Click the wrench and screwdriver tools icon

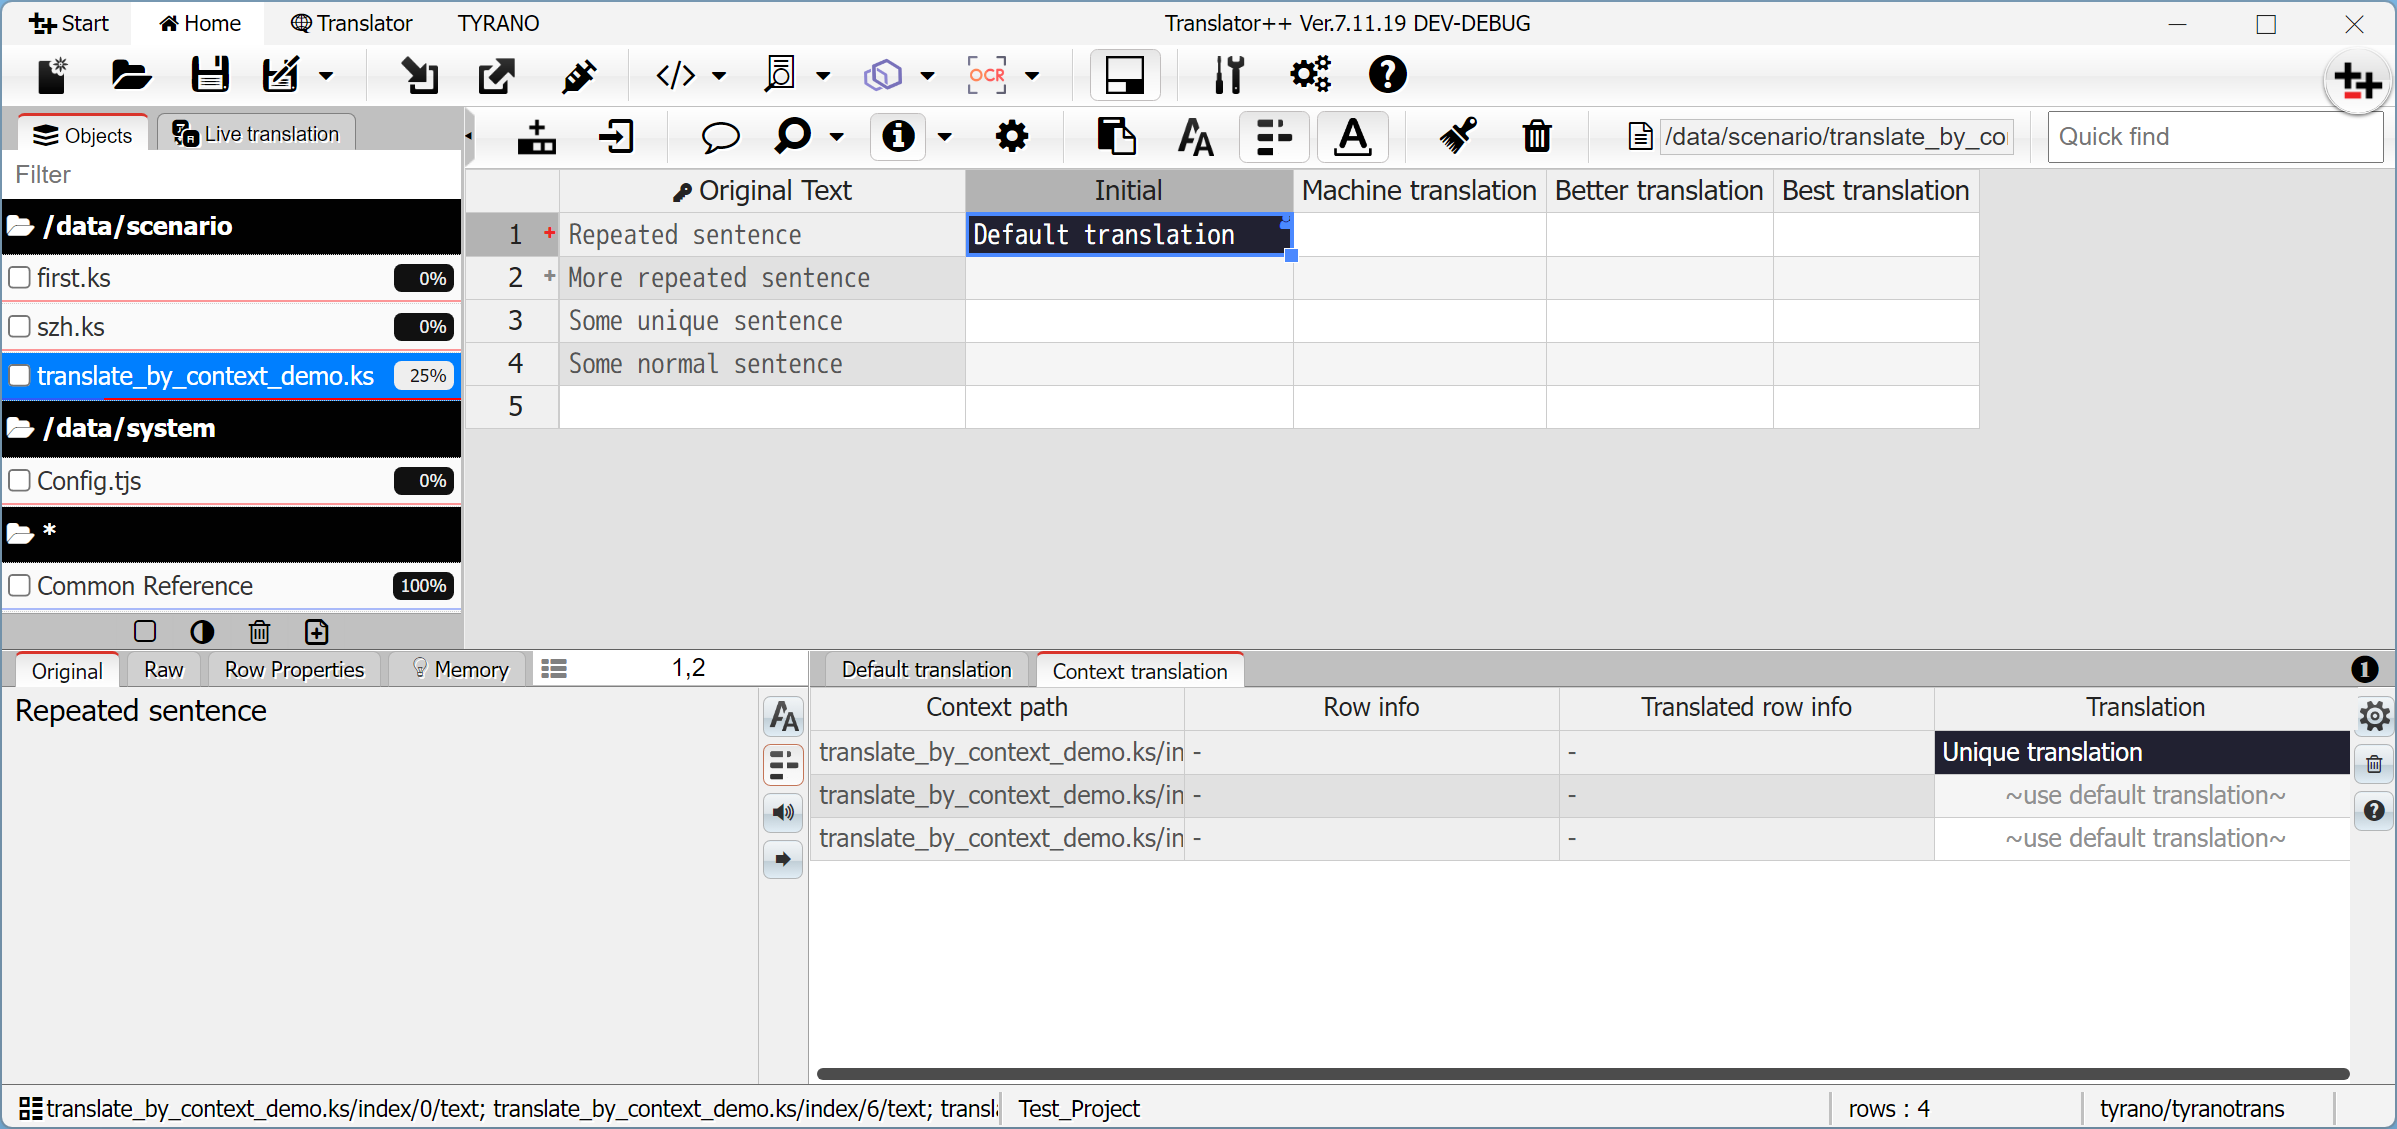pyautogui.click(x=1229, y=75)
